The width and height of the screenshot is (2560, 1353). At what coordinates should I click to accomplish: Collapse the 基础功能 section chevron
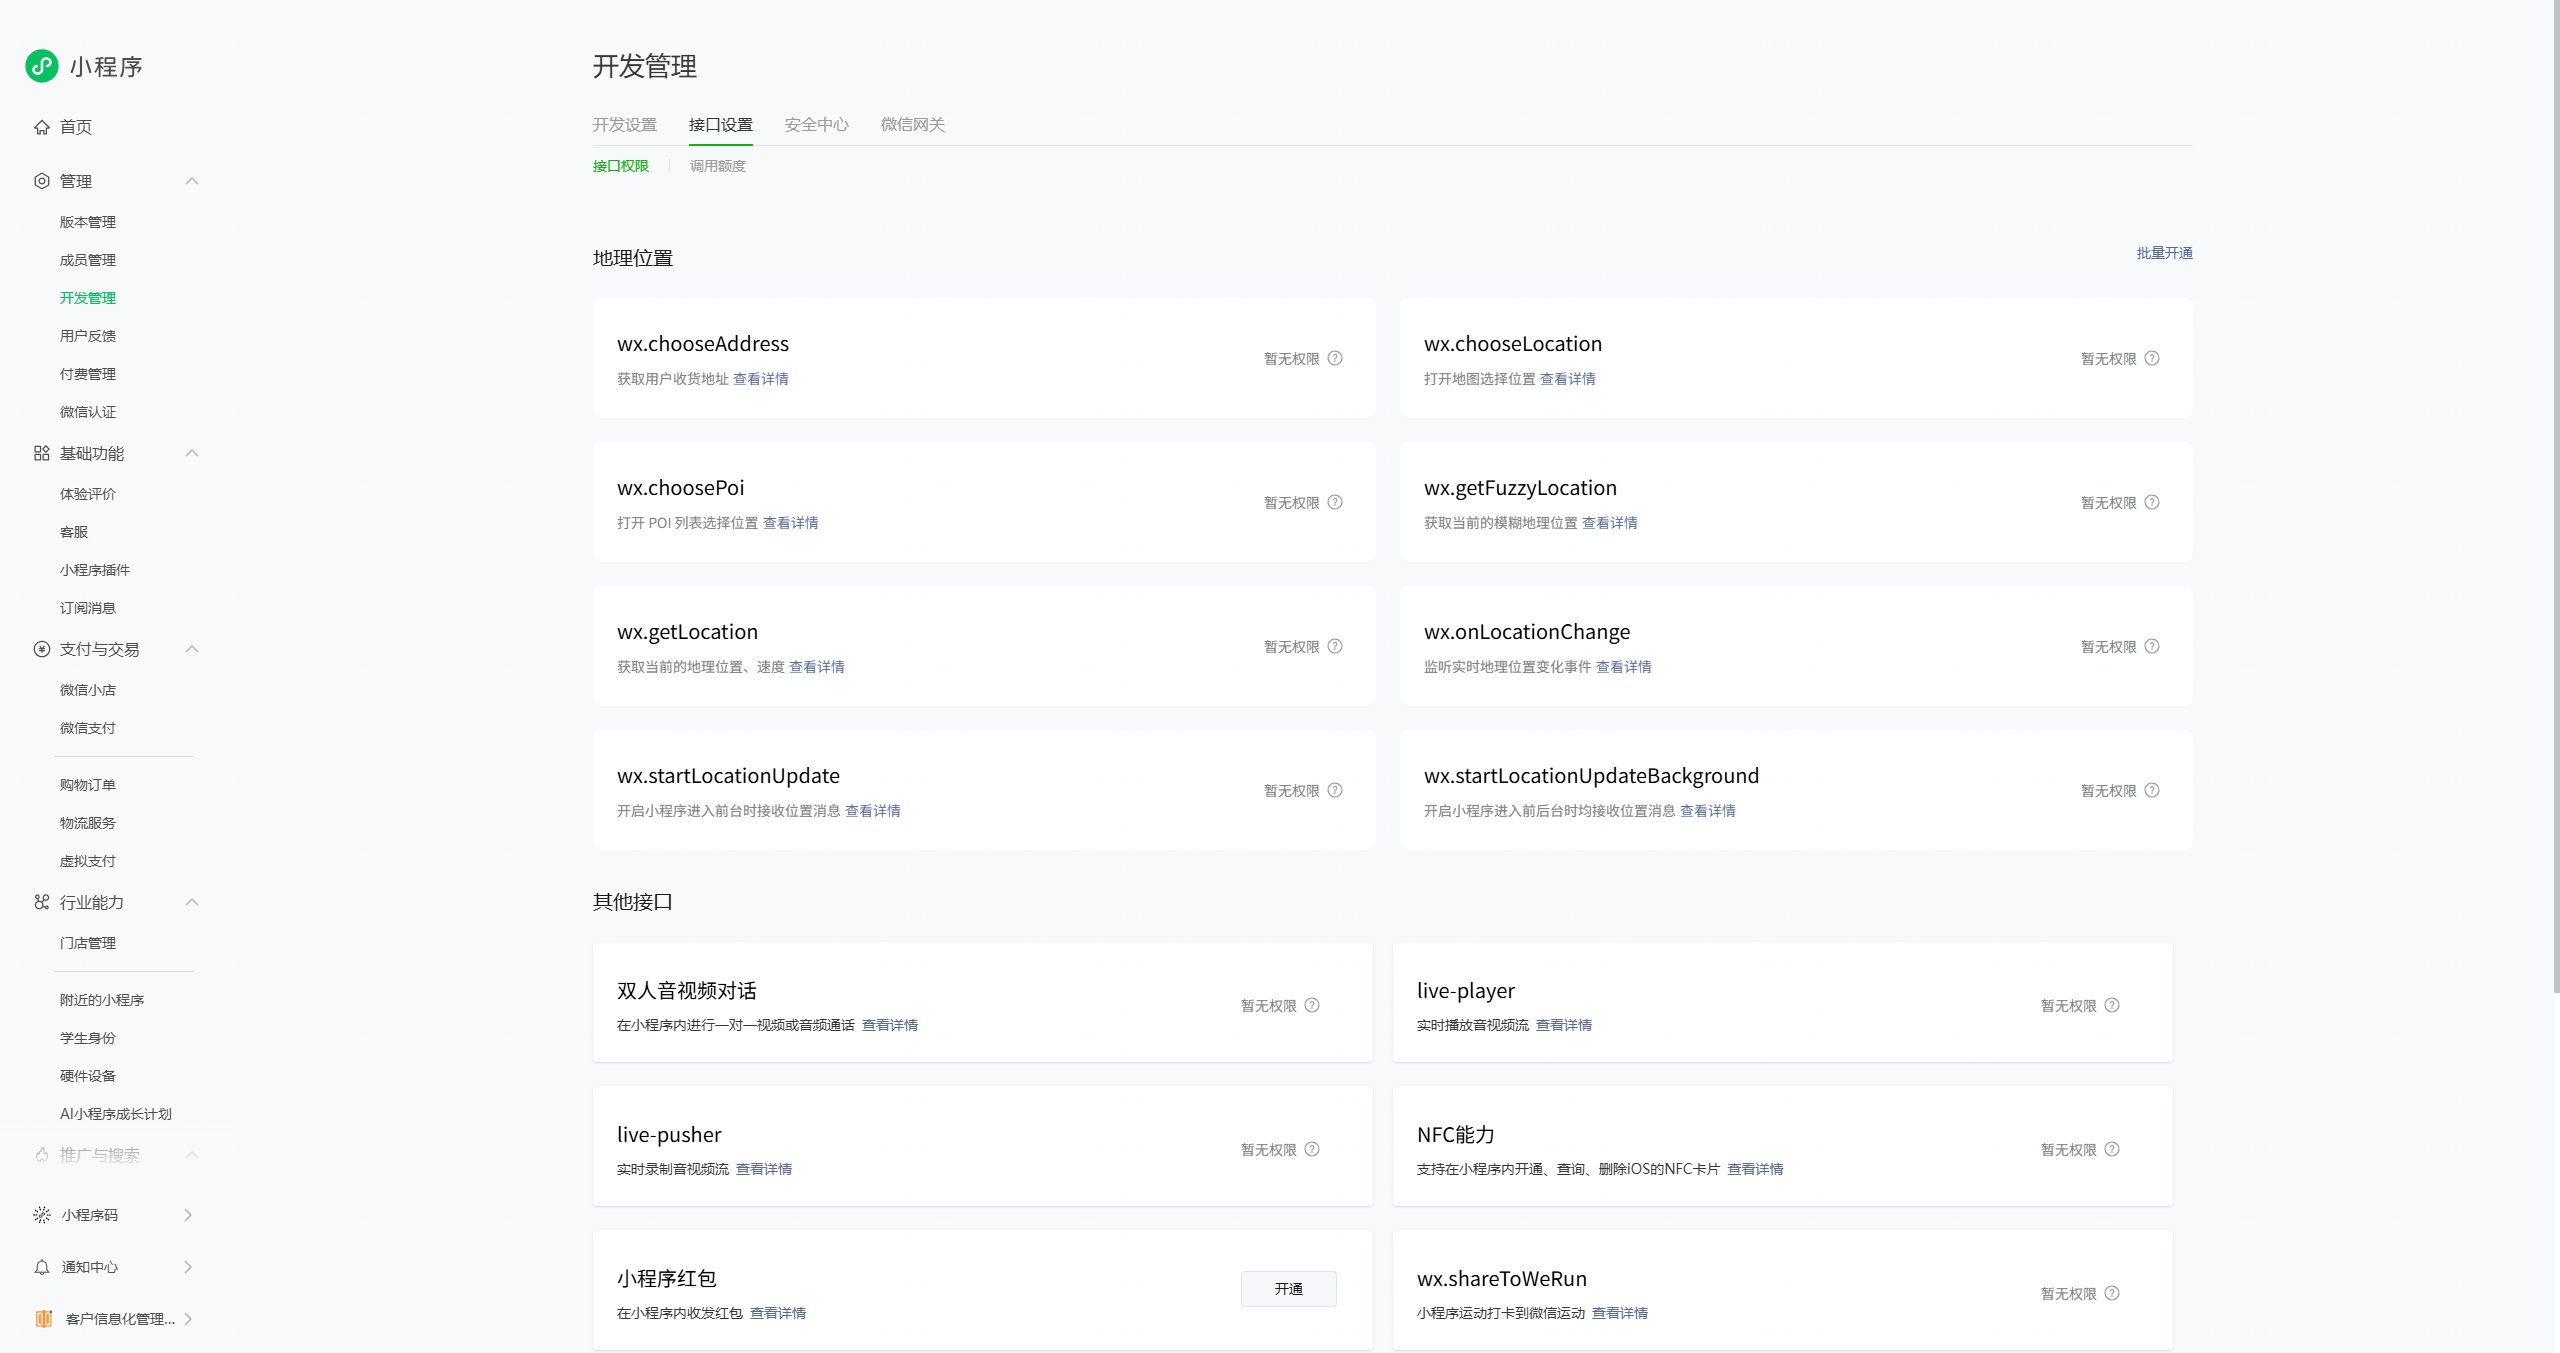(192, 453)
